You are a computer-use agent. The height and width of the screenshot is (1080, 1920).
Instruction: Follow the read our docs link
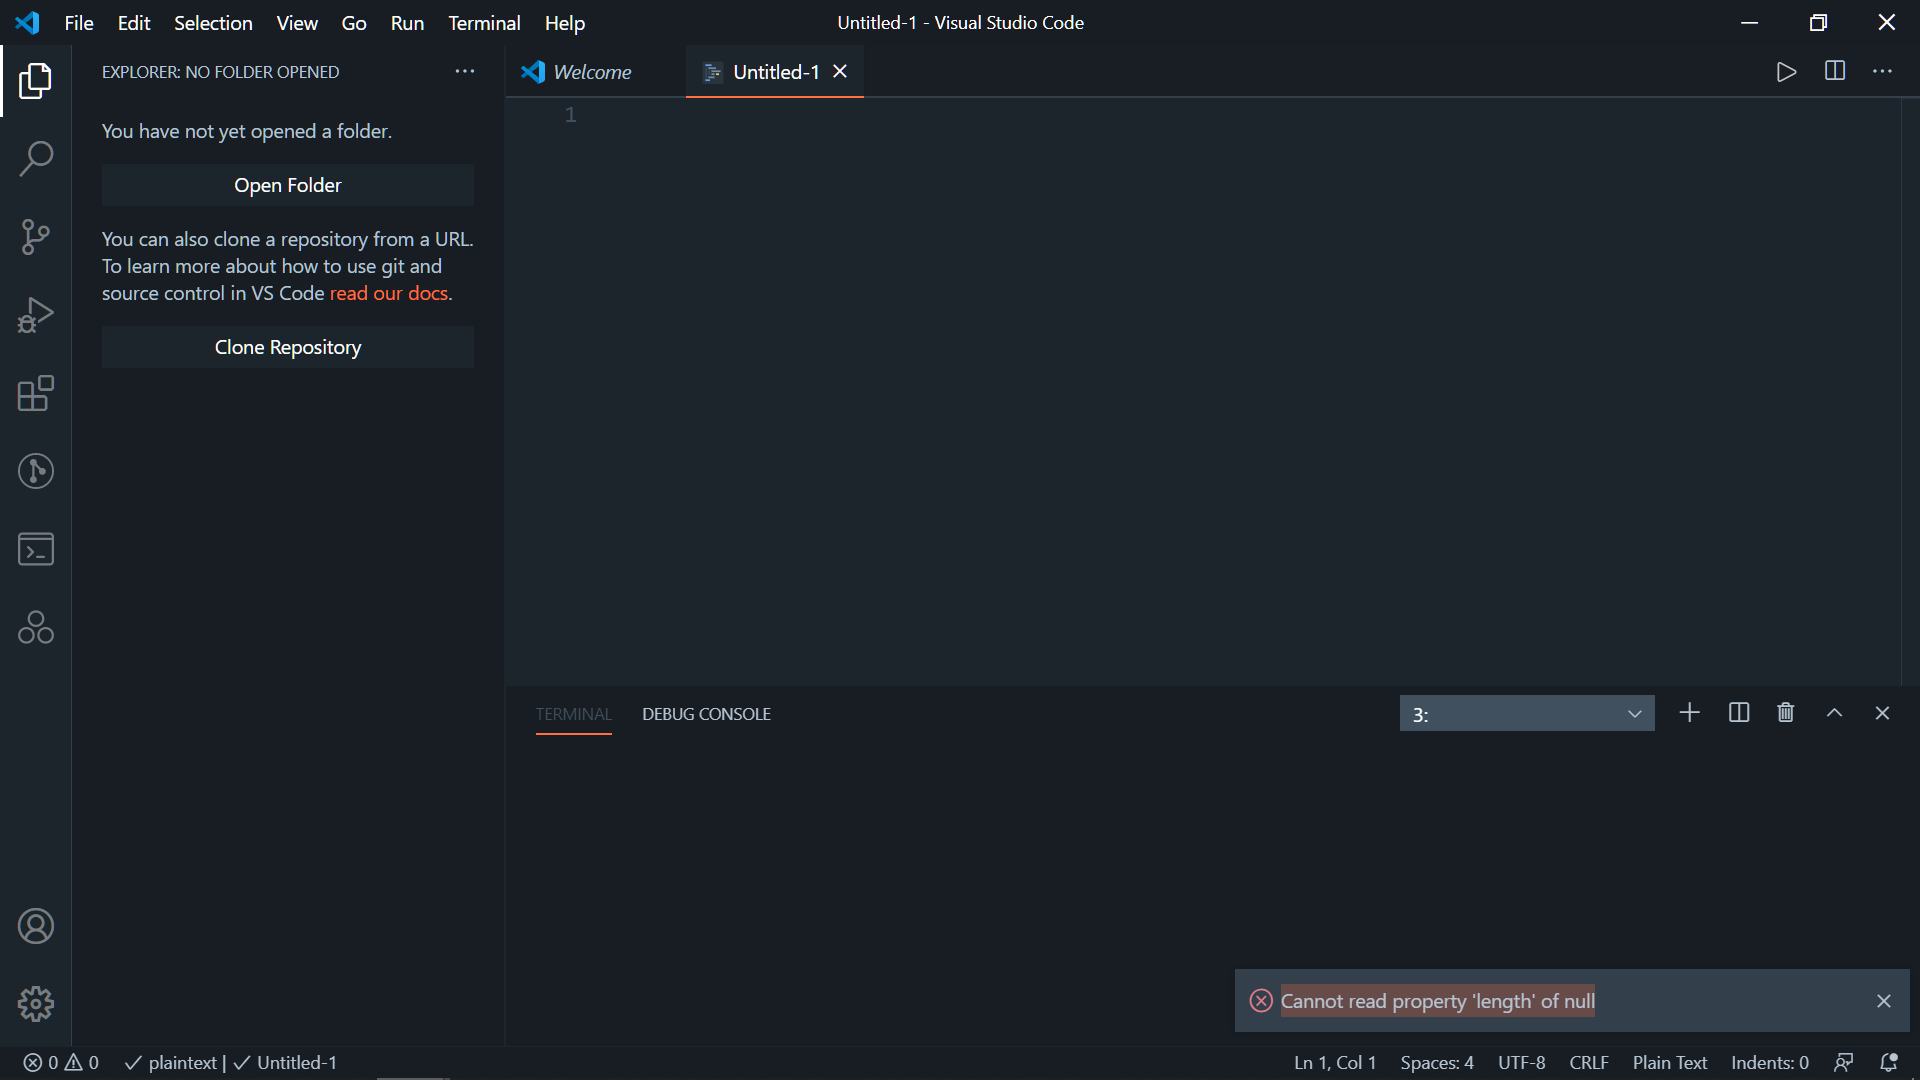coord(388,293)
